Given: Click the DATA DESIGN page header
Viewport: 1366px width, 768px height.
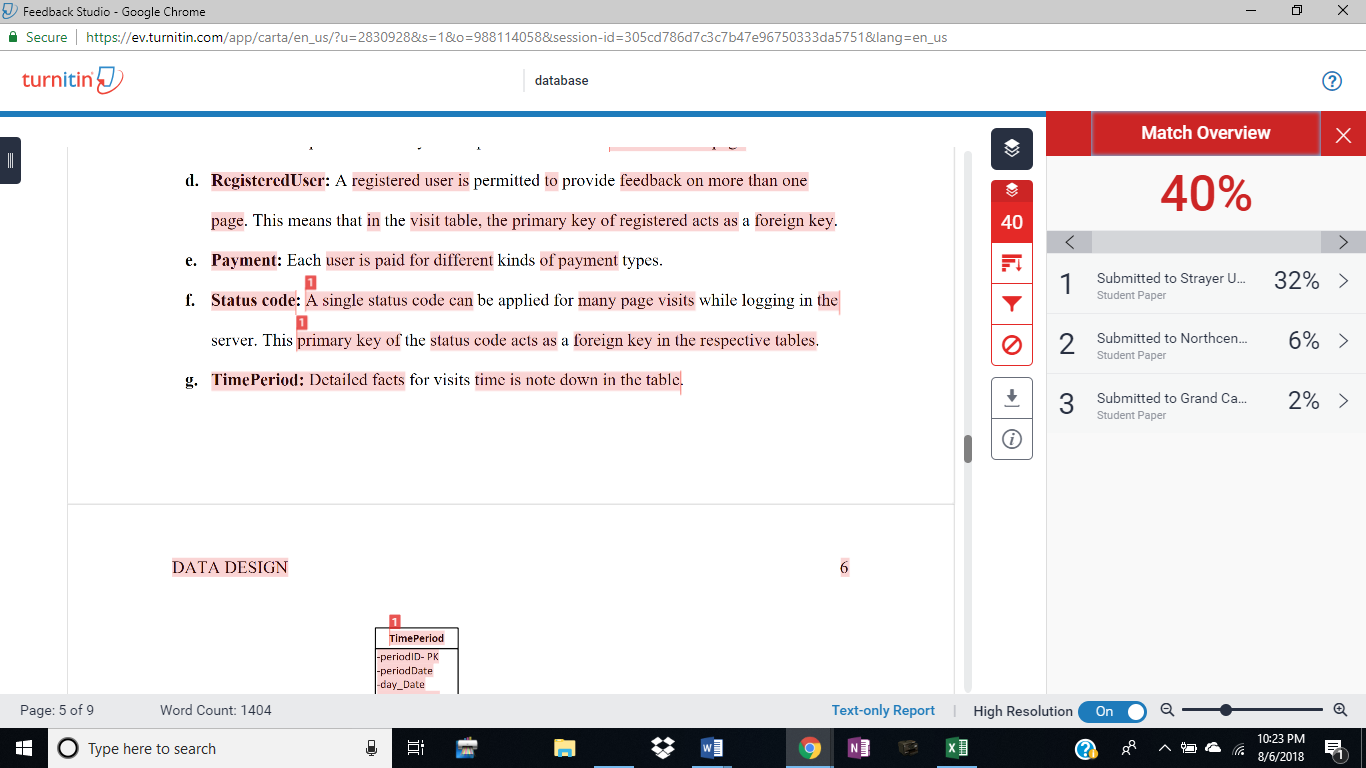Looking at the screenshot, I should [230, 567].
